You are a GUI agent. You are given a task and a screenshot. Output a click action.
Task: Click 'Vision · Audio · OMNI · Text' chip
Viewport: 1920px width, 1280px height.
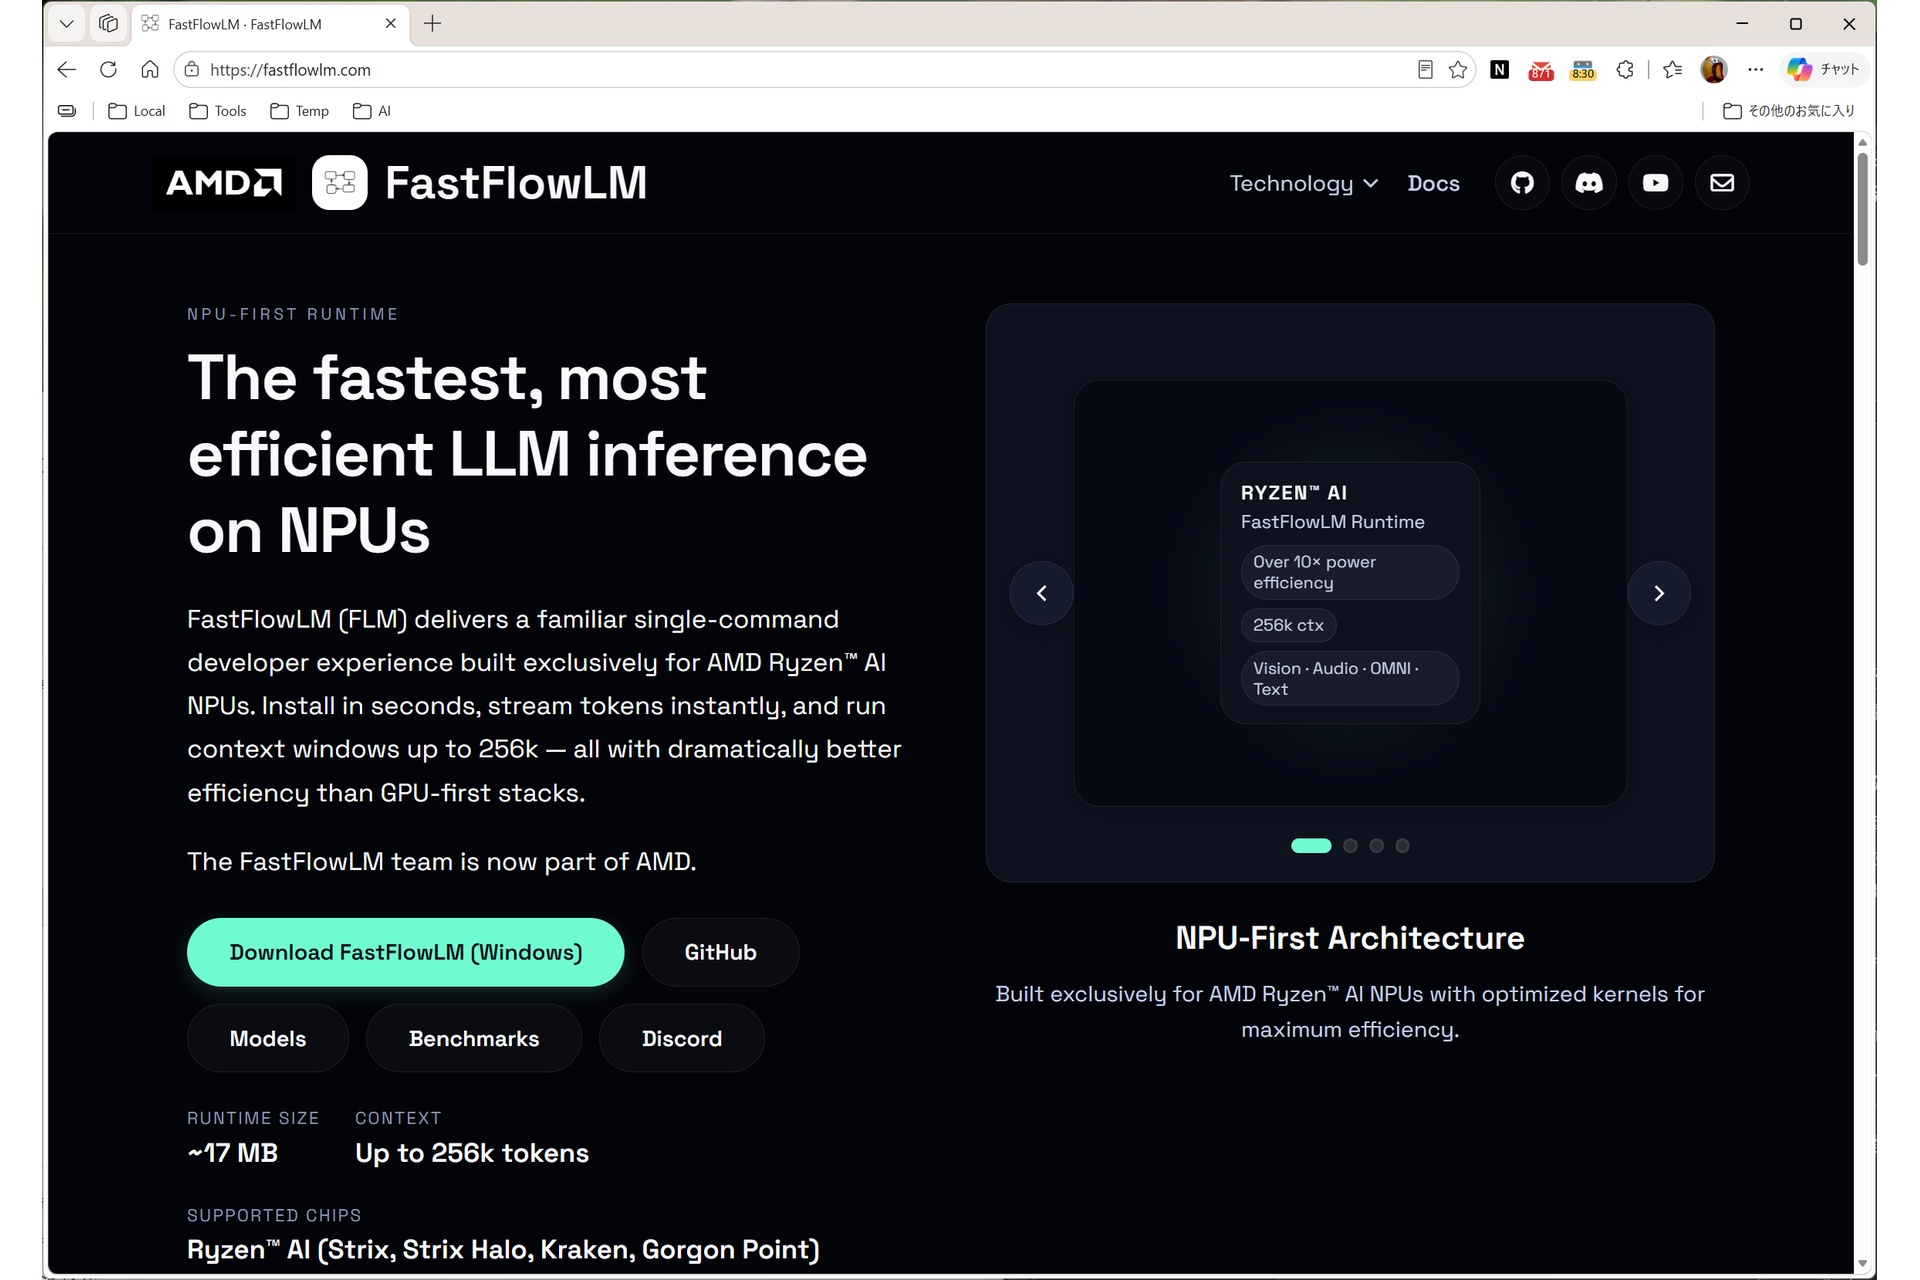tap(1349, 678)
